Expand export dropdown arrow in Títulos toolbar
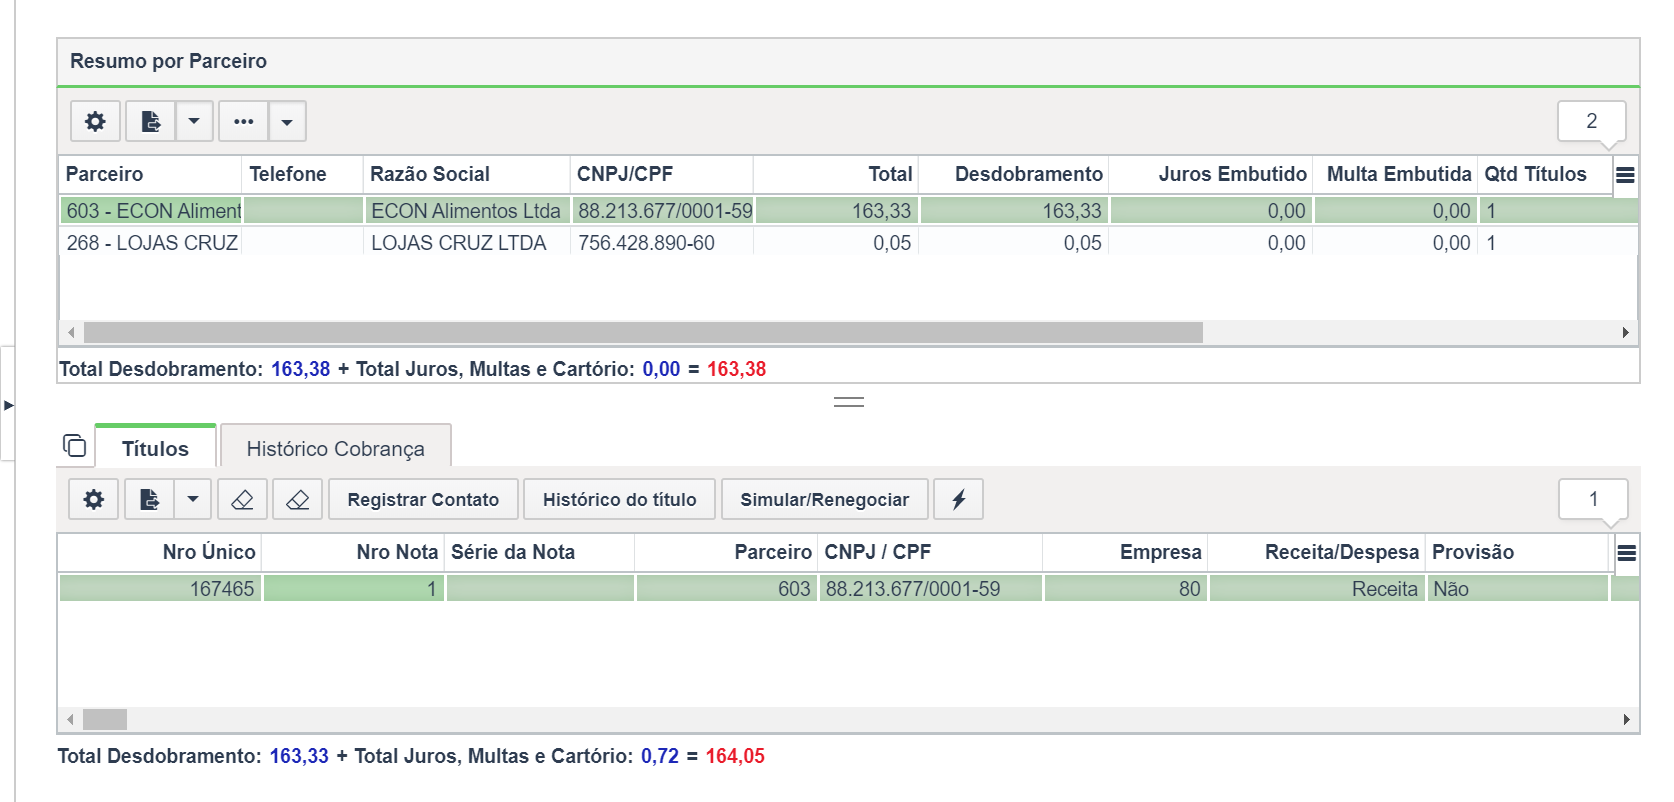 193,499
